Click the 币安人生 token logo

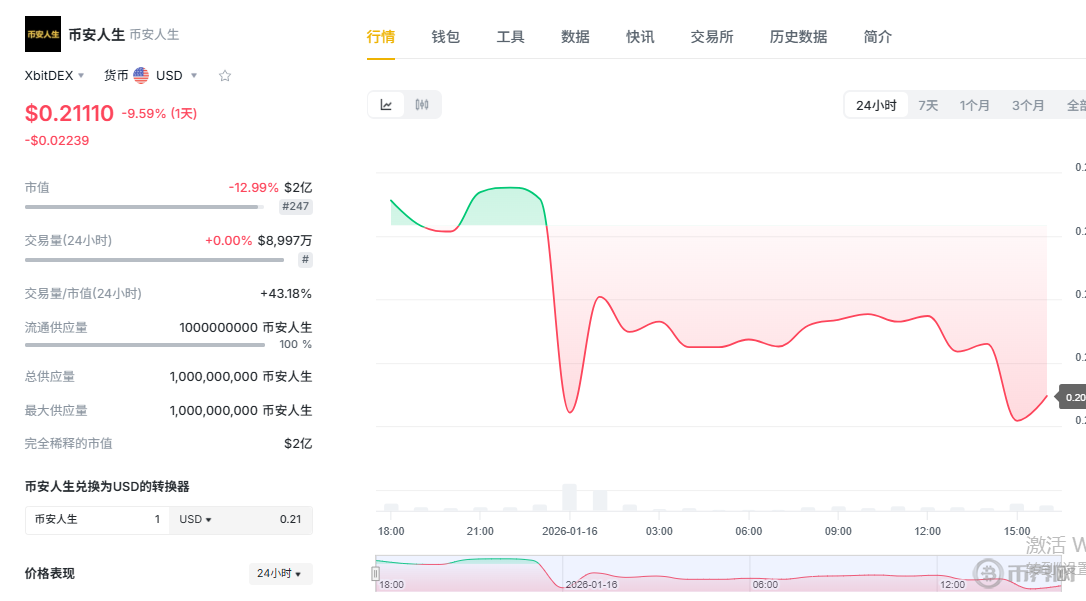click(42, 33)
